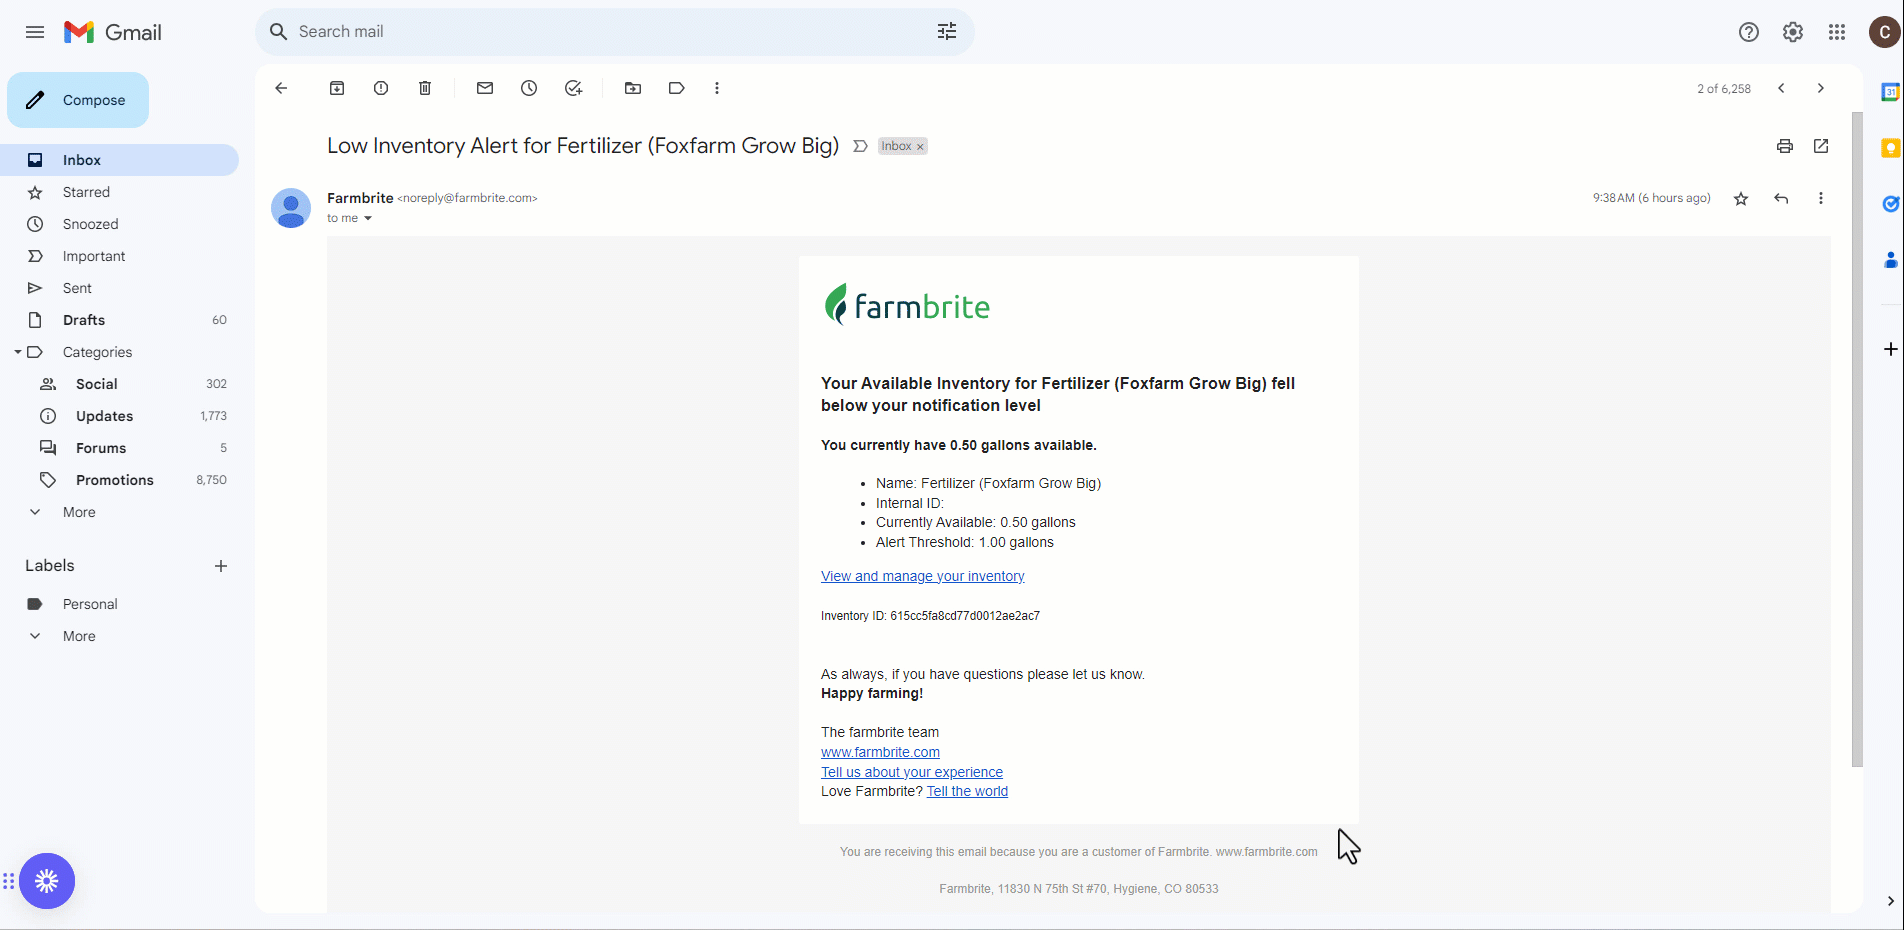Add this email to Tasks
Screen dimensions: 1904x930
click(573, 88)
